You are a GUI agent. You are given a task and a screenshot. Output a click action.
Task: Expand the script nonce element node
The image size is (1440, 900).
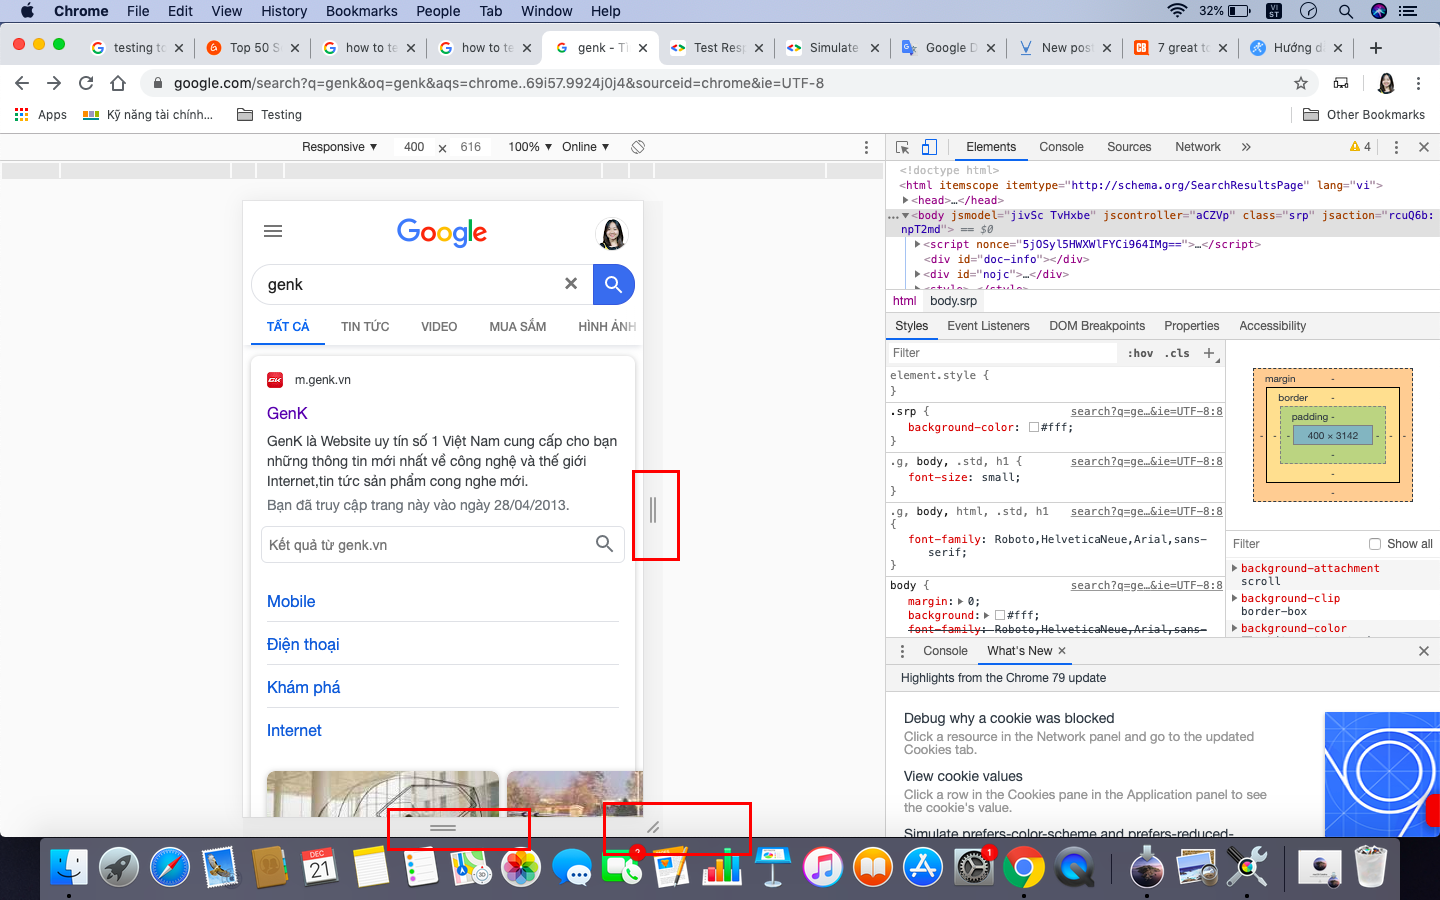918,244
